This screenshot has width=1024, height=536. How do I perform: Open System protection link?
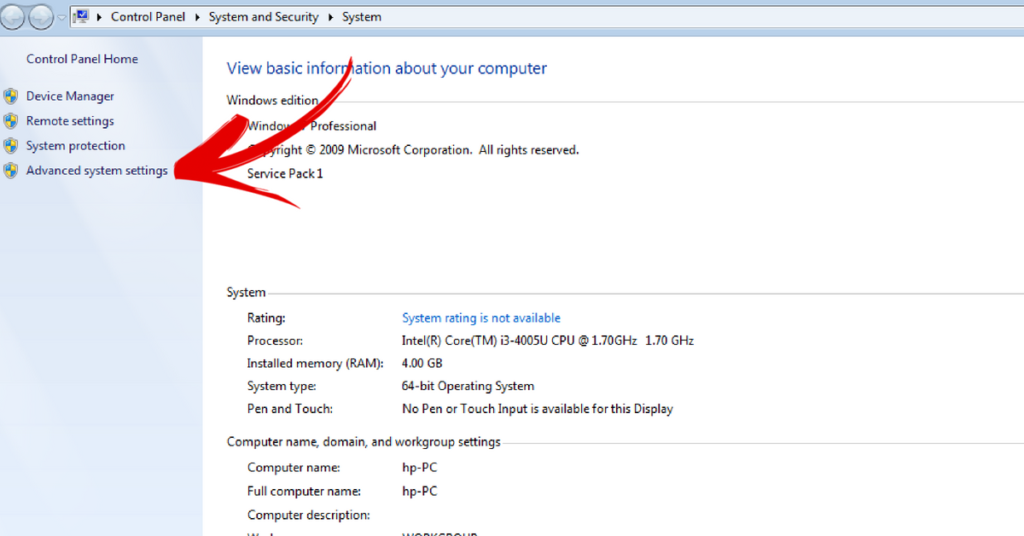[x=76, y=146]
